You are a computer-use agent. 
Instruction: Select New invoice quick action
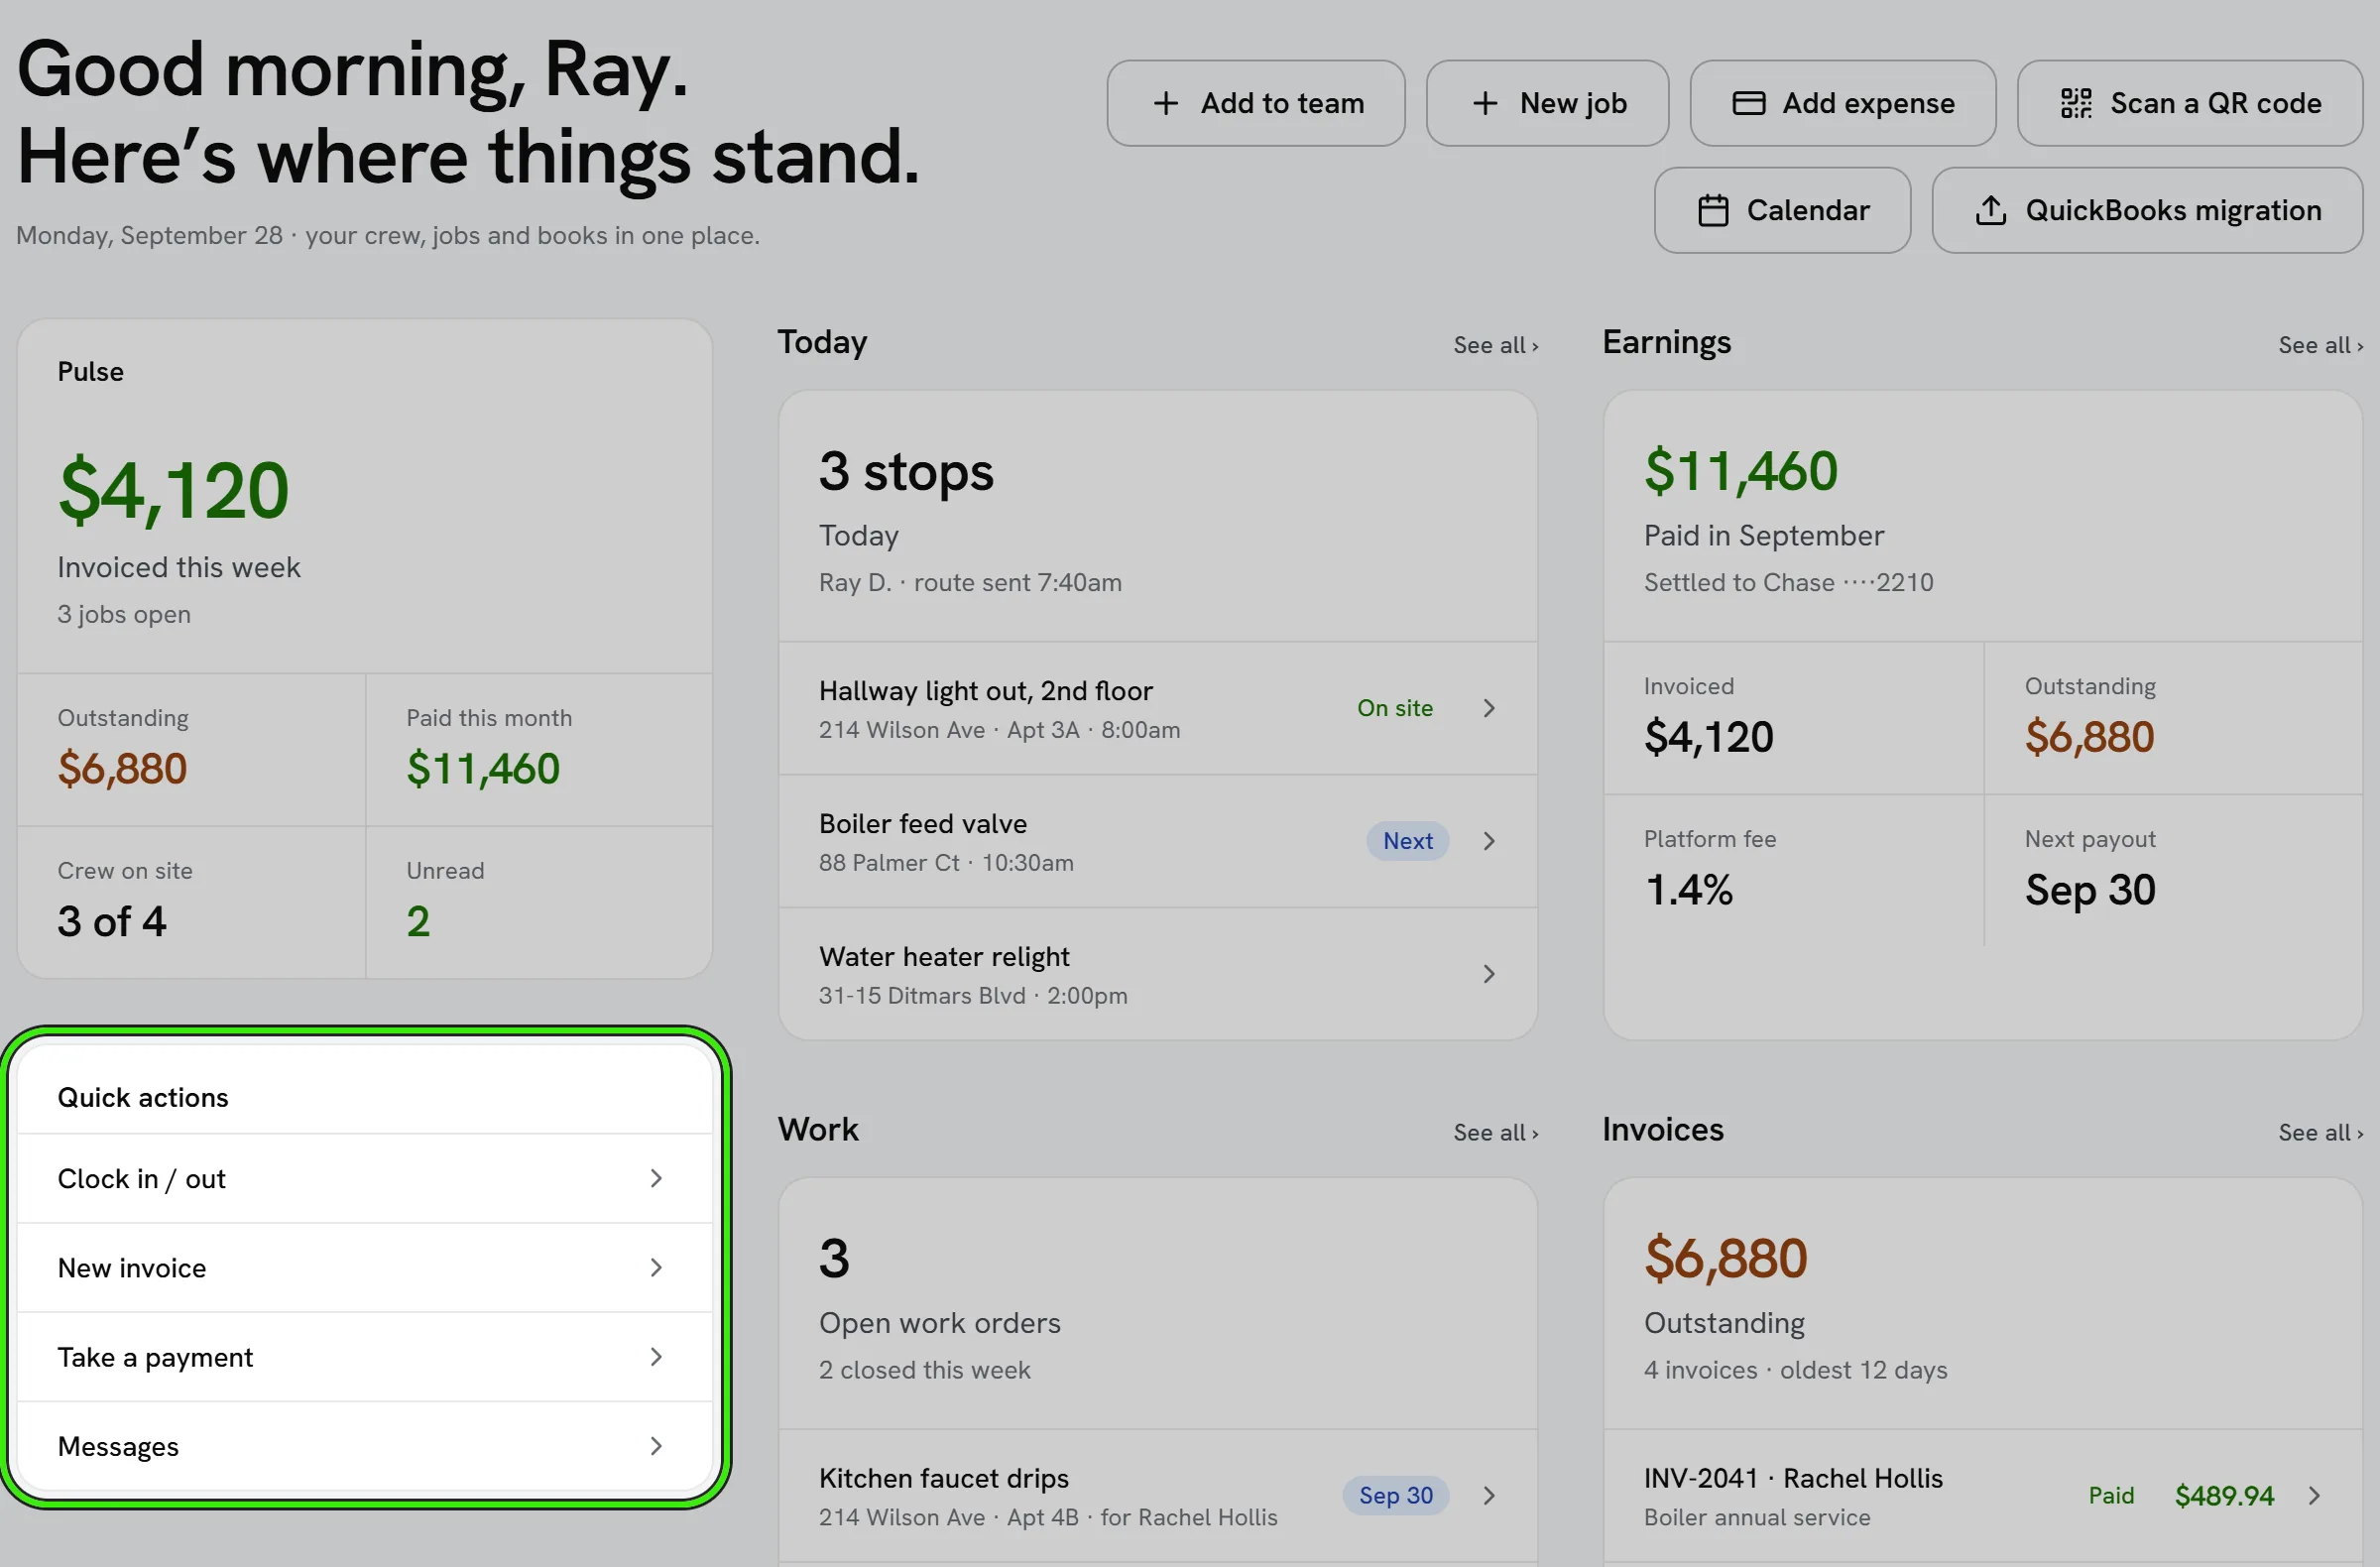tap(365, 1267)
